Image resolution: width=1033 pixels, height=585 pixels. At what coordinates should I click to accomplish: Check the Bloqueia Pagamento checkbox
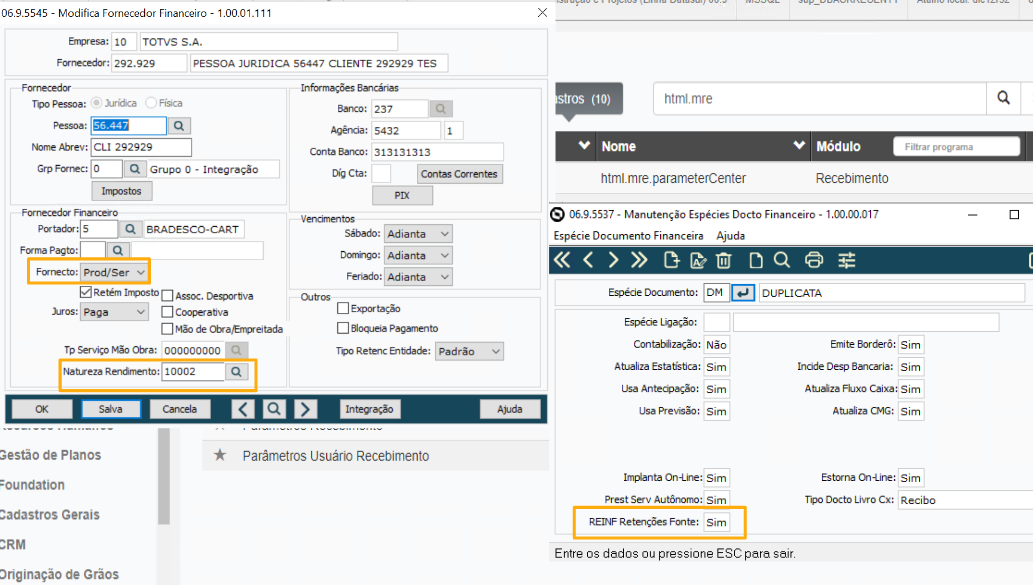pos(343,327)
